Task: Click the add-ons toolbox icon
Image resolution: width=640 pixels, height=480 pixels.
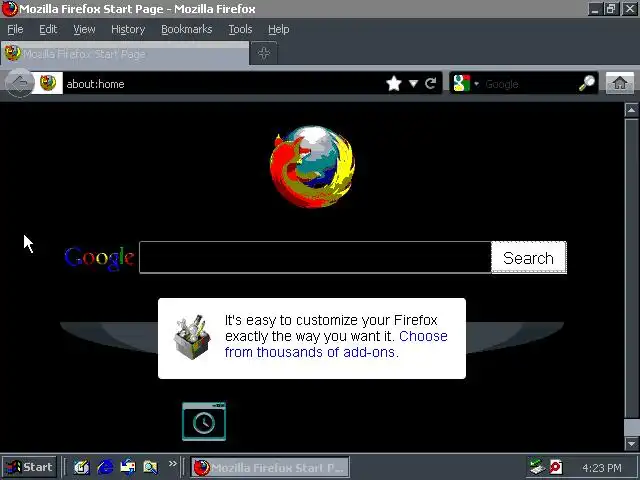Action: [192, 337]
